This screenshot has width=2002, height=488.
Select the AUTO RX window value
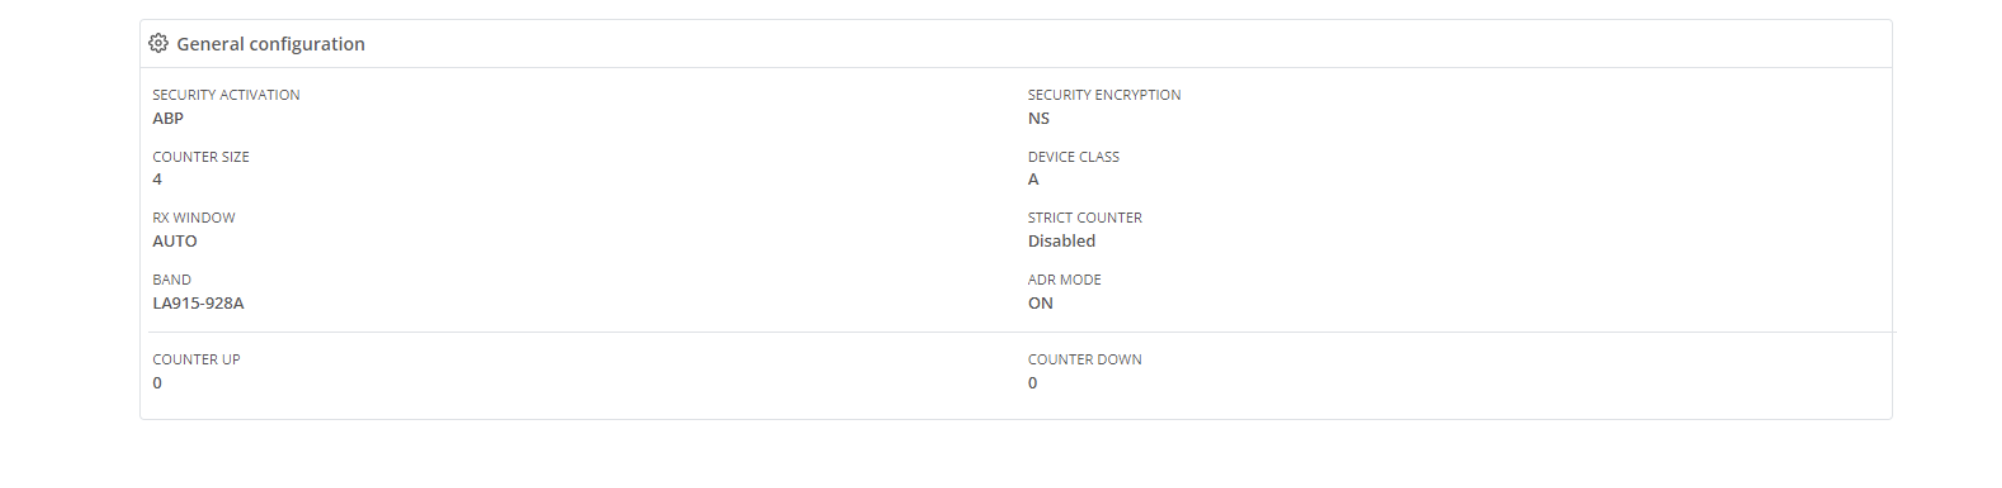point(175,241)
